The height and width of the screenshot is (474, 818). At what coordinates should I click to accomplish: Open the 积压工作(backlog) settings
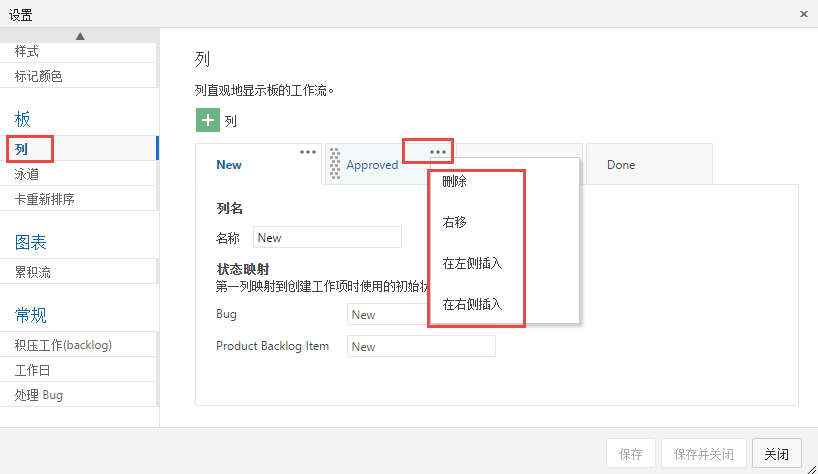pyautogui.click(x=78, y=345)
